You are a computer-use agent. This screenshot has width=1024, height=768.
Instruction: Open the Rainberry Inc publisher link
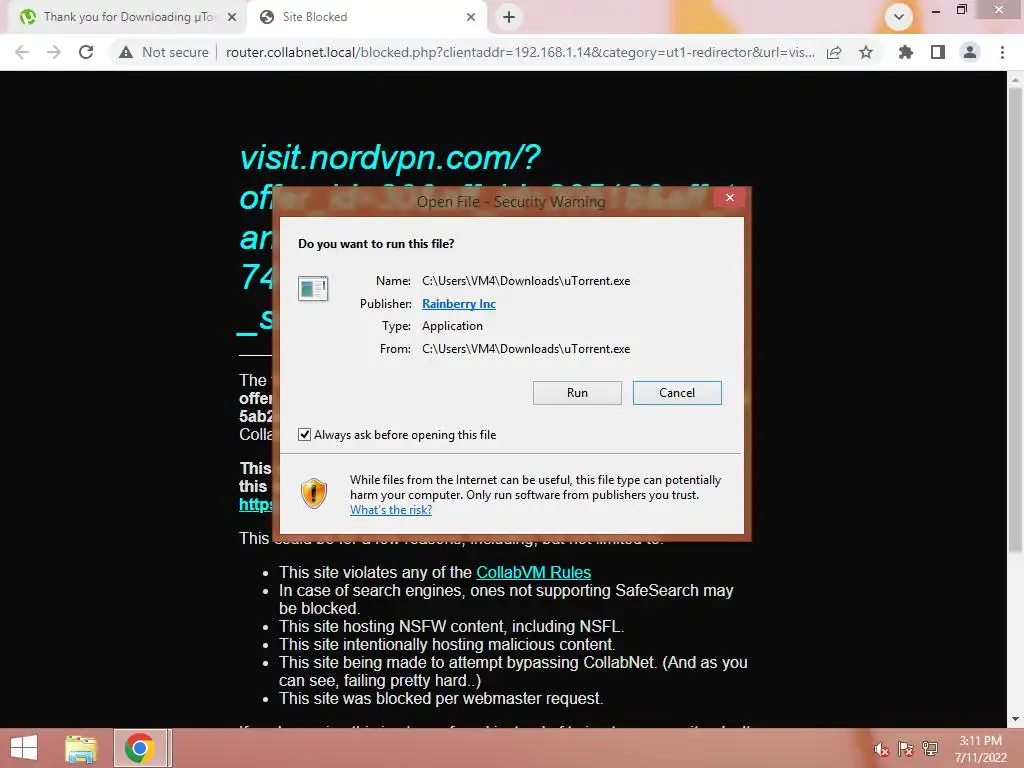tap(458, 304)
